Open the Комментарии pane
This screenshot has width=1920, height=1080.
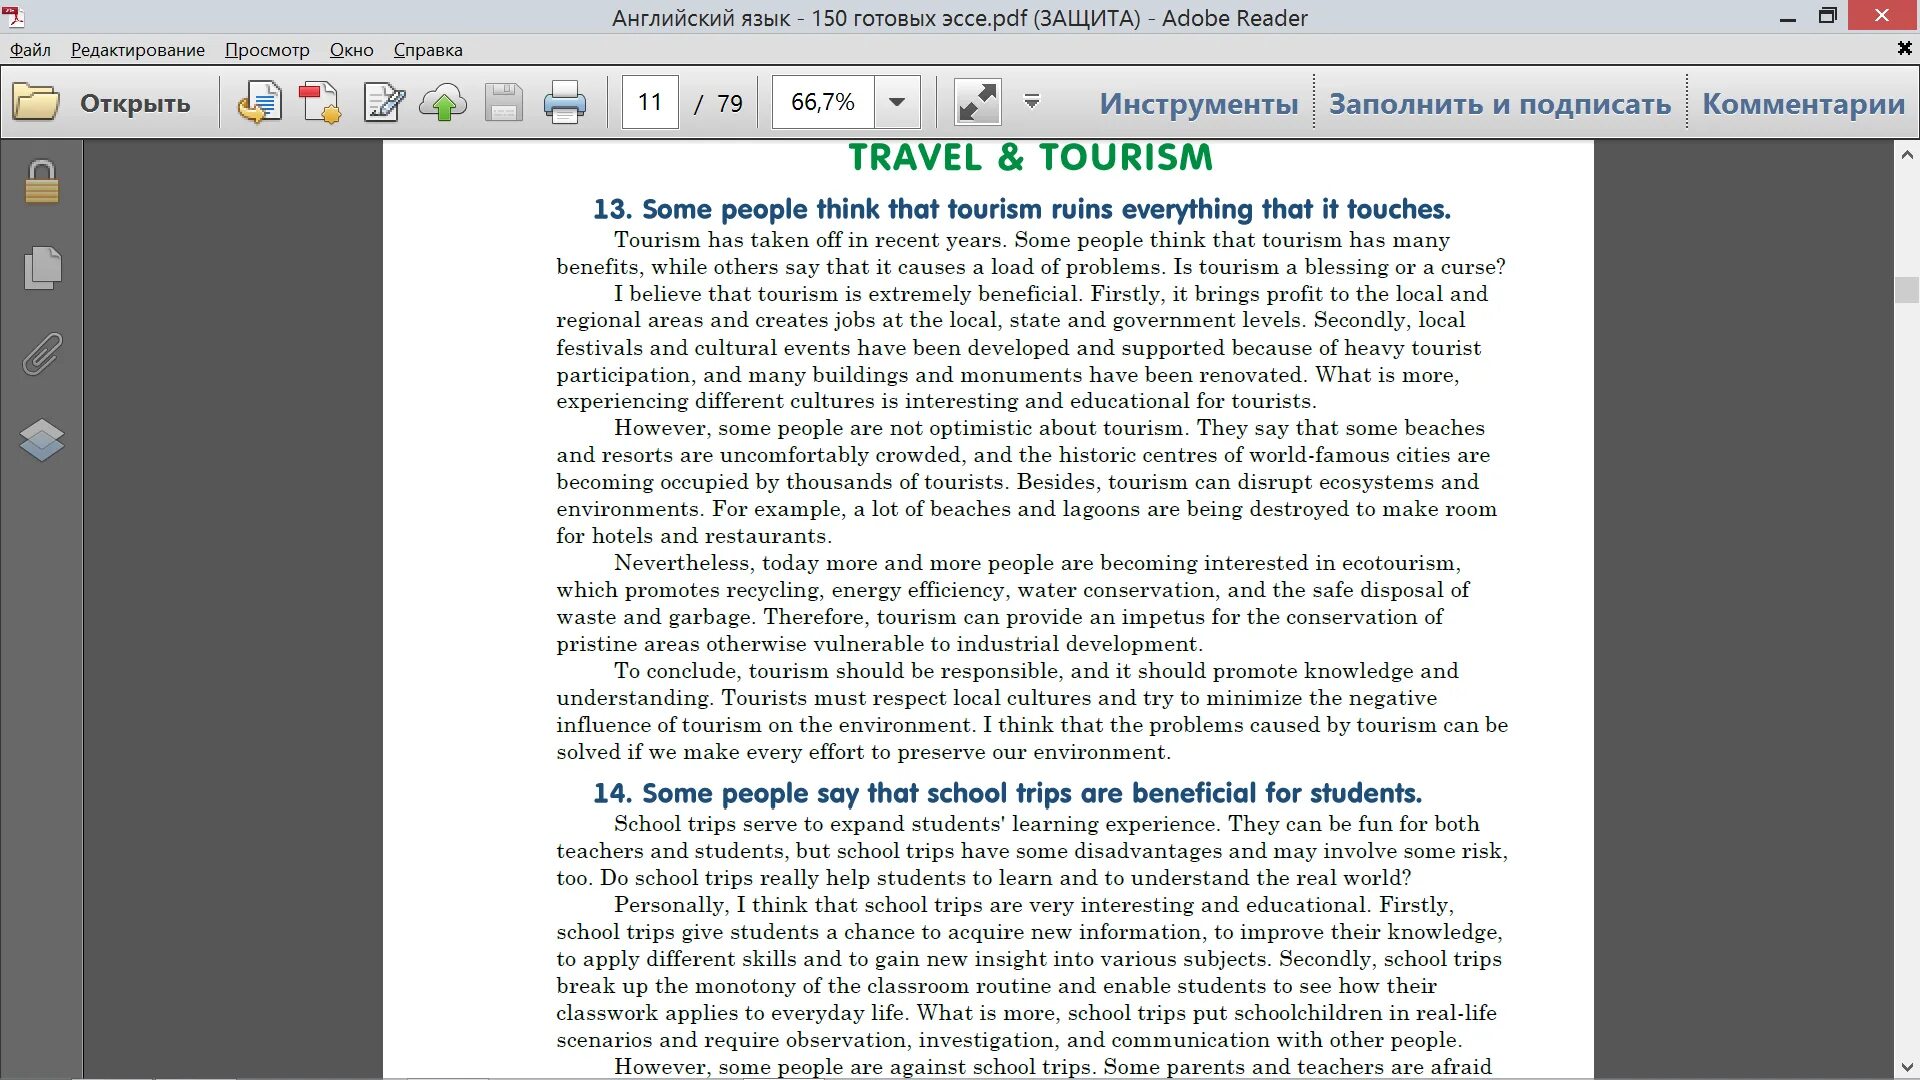click(1803, 103)
